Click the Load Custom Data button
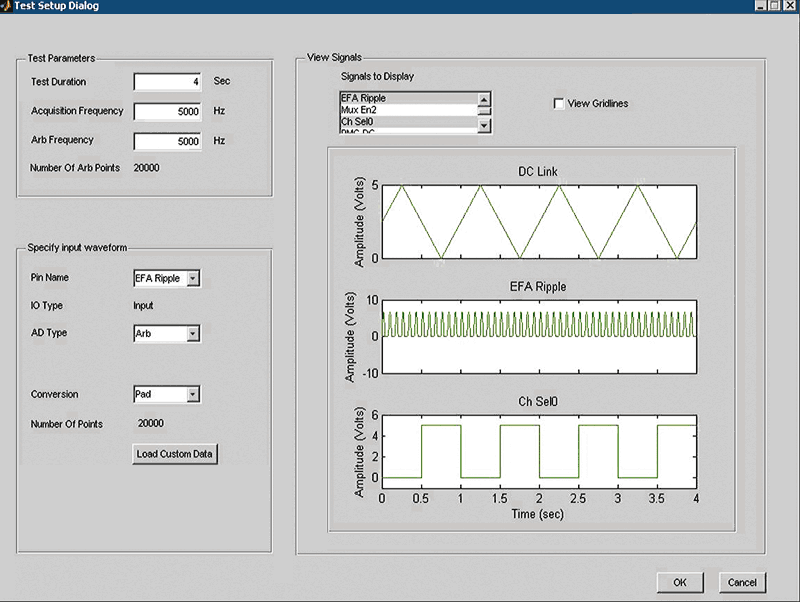This screenshot has width=800, height=602. pos(175,454)
